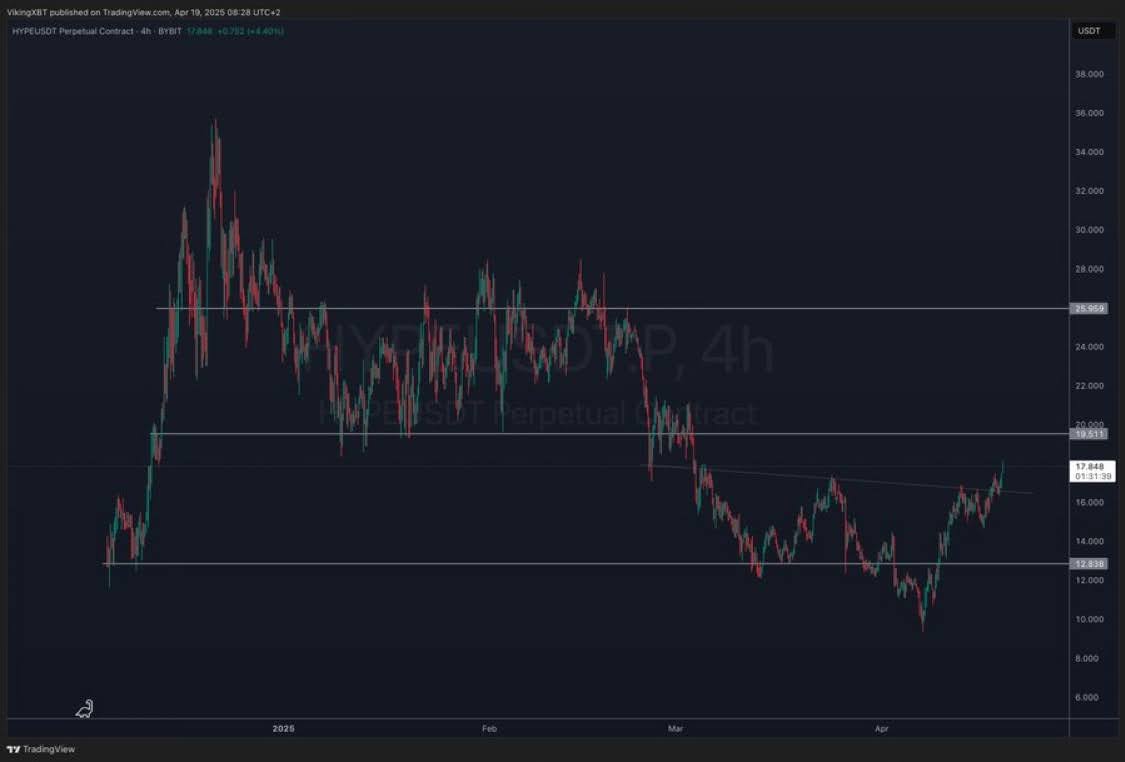This screenshot has height=762, width=1125.
Task: Click the 6.000 mark on price axis
Action: (x=1090, y=697)
